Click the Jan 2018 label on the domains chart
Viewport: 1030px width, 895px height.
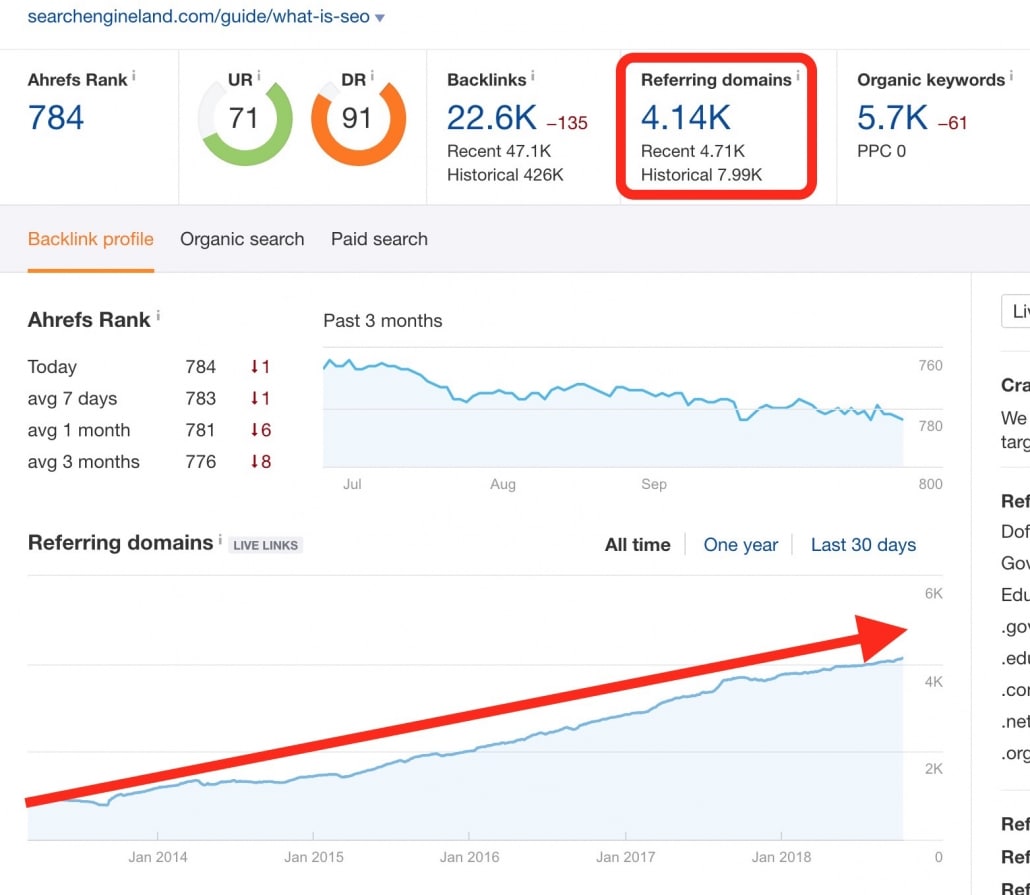point(781,857)
